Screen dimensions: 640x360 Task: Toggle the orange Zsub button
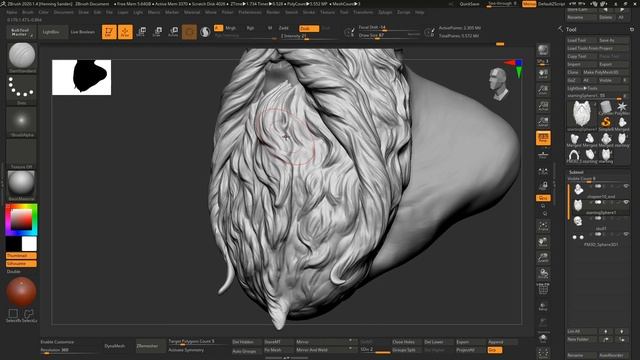[309, 29]
